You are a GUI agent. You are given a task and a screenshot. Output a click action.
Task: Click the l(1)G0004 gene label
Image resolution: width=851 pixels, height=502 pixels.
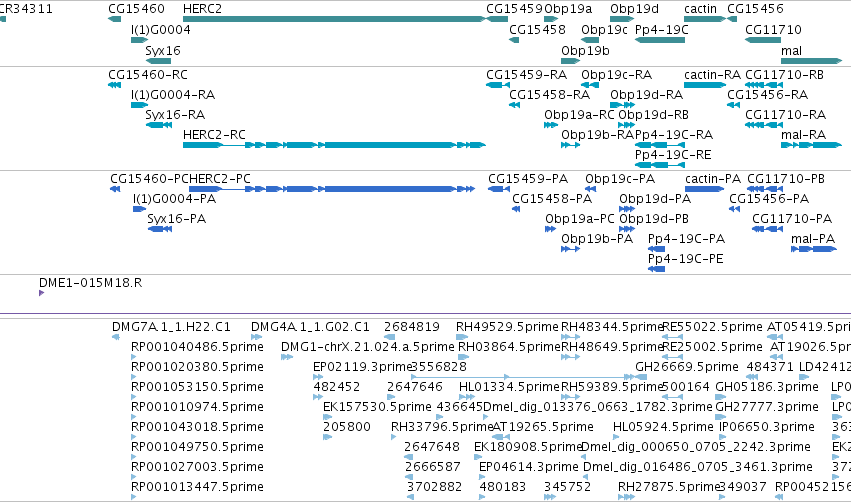click(x=161, y=30)
